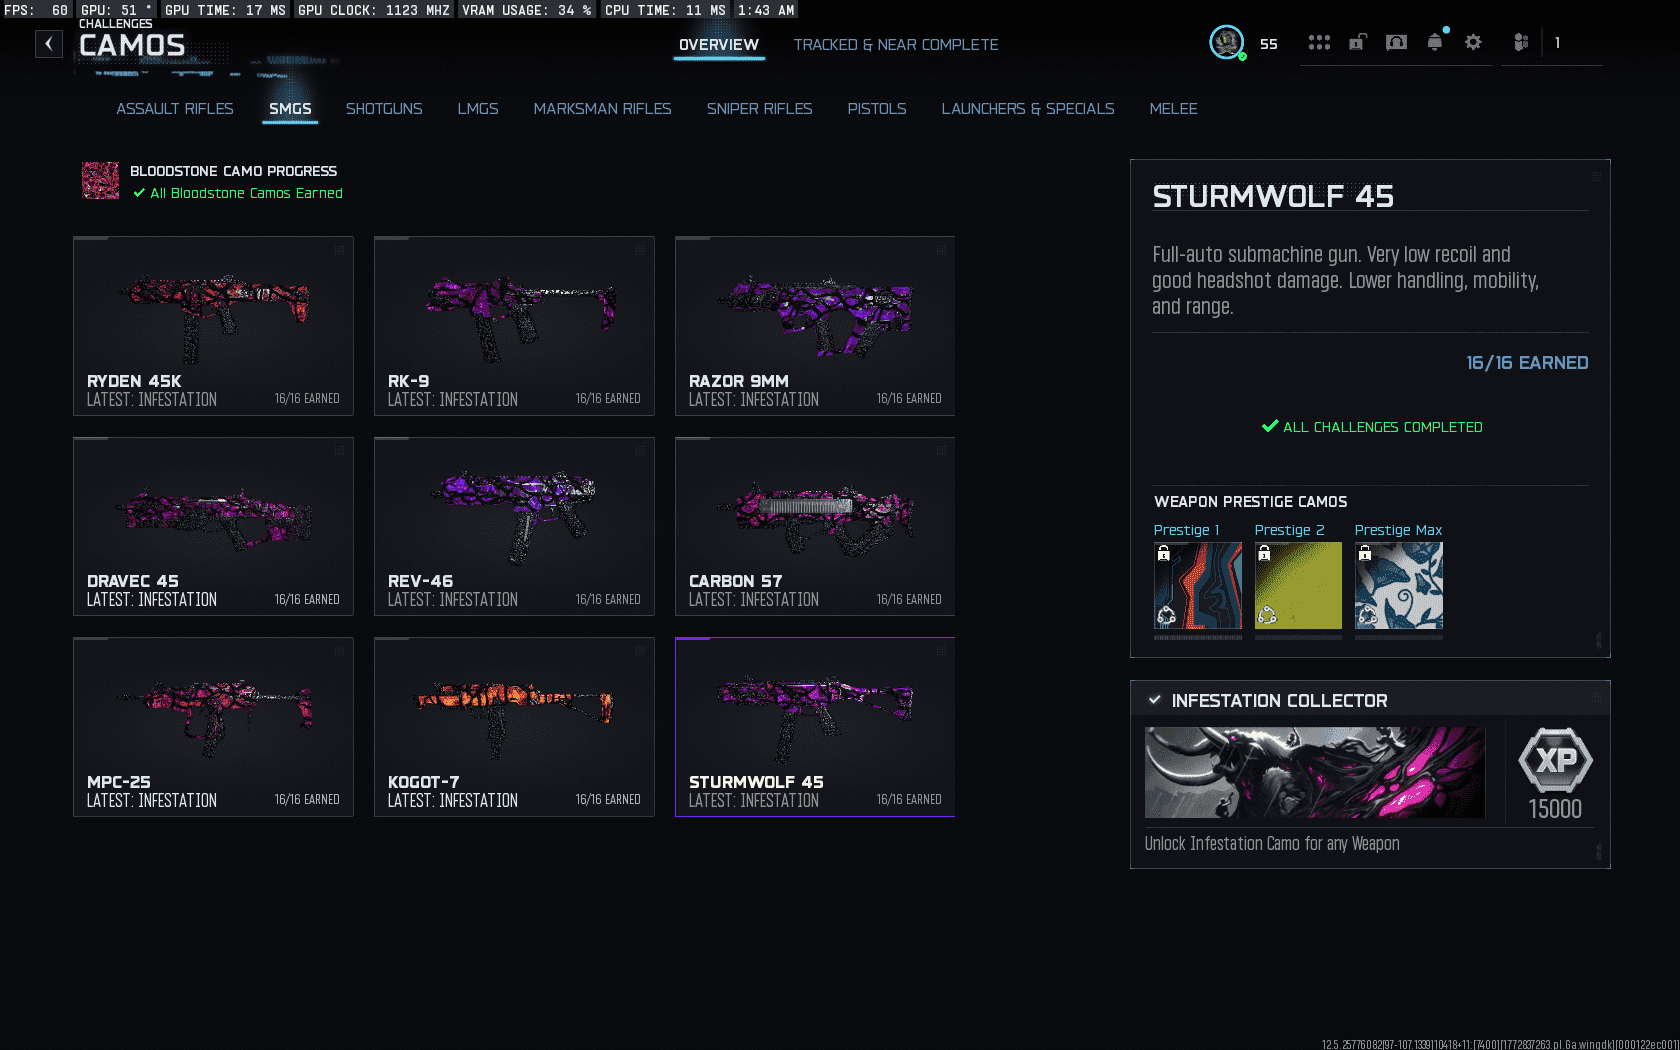This screenshot has width=1680, height=1050.
Task: Click the unlocked padlock icon in header
Action: pos(1357,43)
